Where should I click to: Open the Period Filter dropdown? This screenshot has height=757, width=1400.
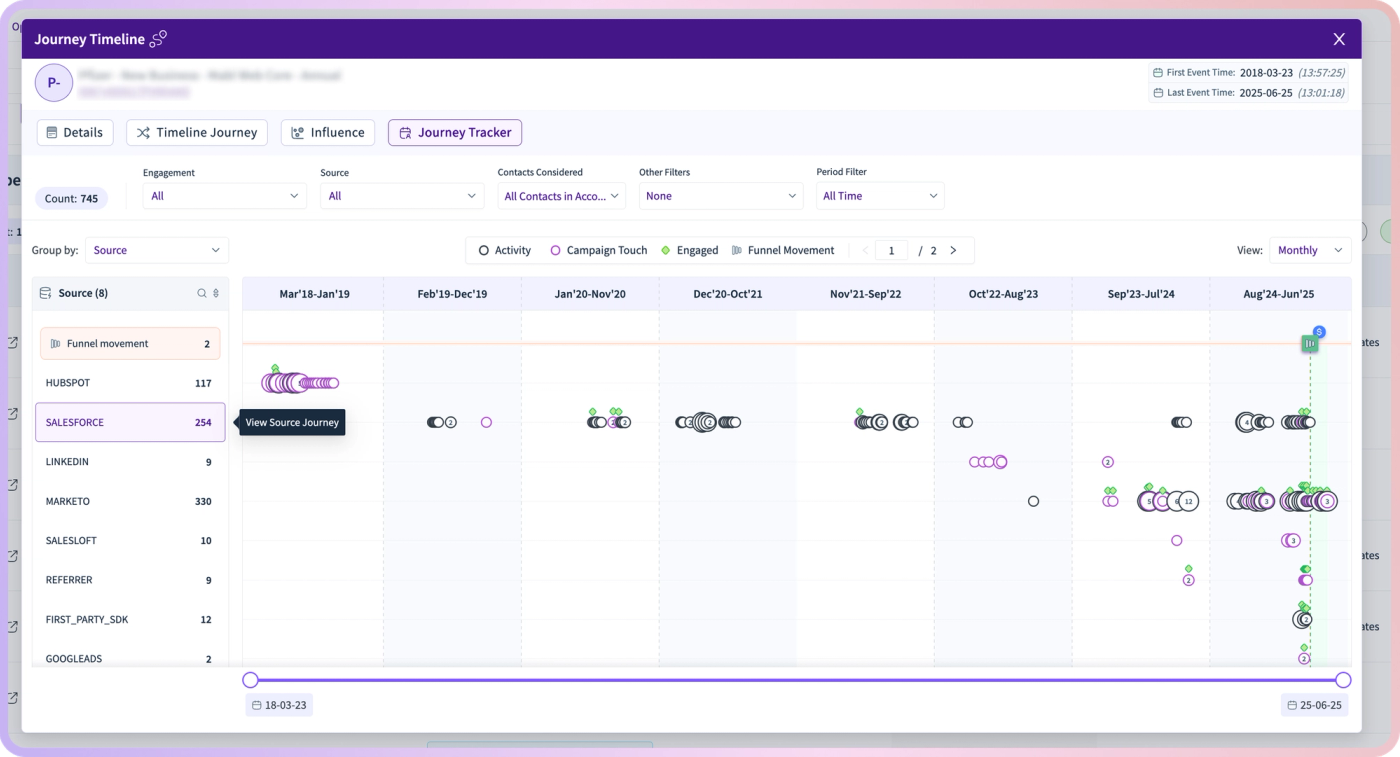point(880,196)
